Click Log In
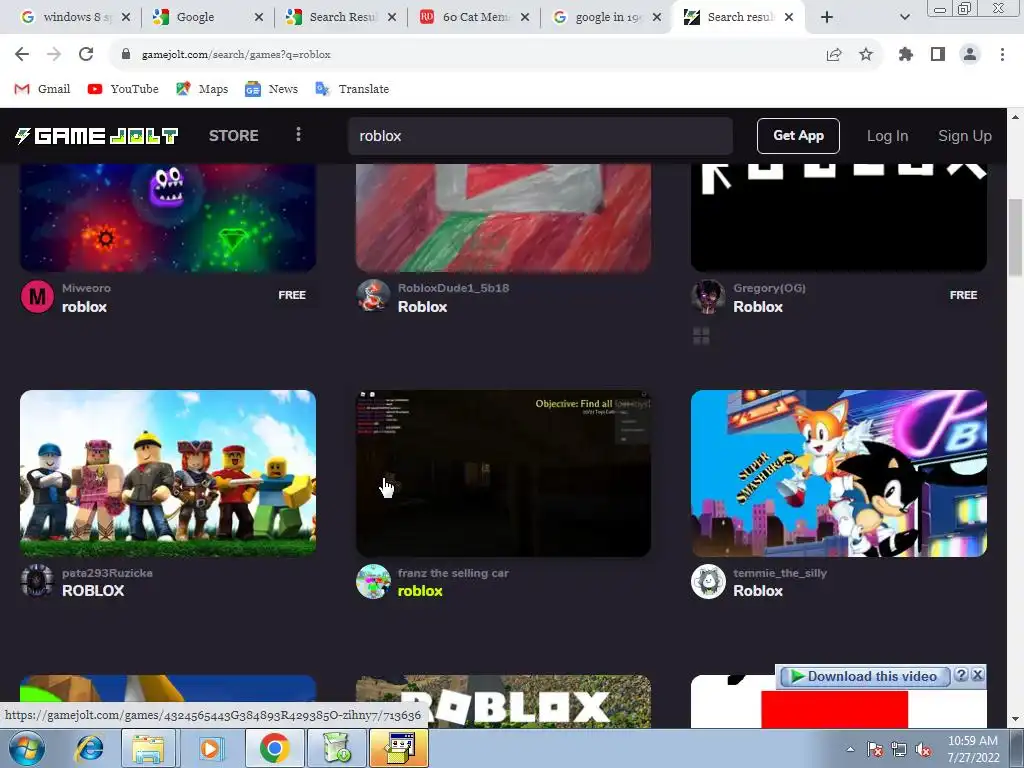Image resolution: width=1024 pixels, height=768 pixels. pyautogui.click(x=888, y=136)
